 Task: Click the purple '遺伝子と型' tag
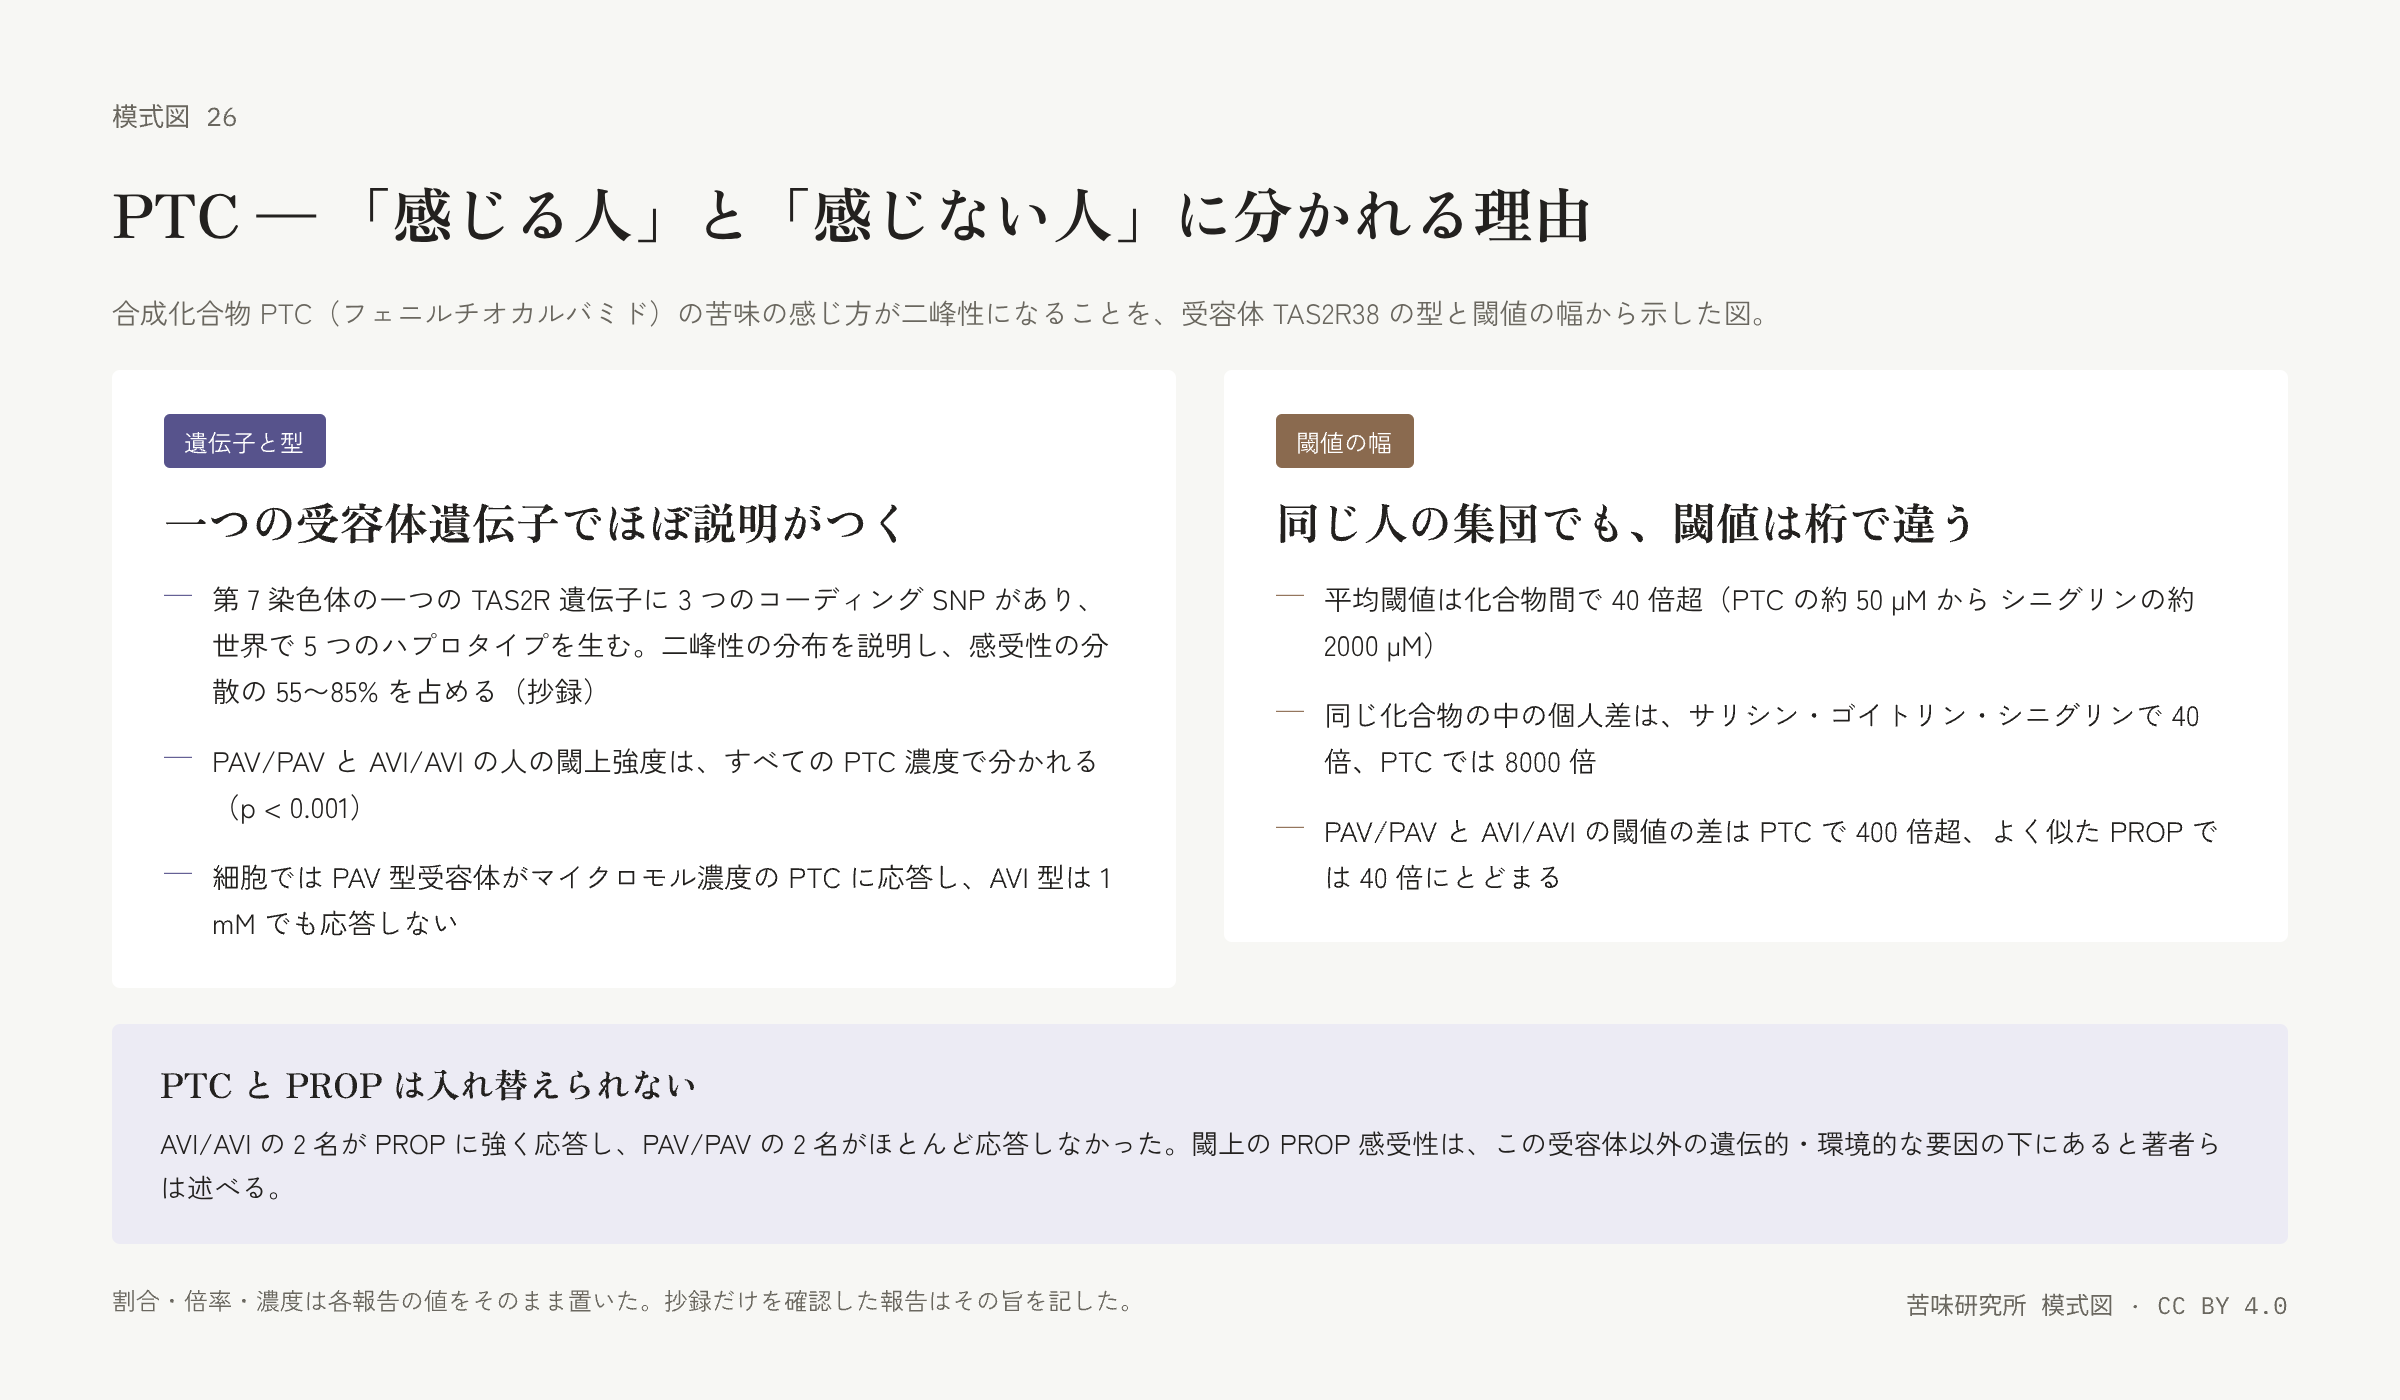(245, 441)
